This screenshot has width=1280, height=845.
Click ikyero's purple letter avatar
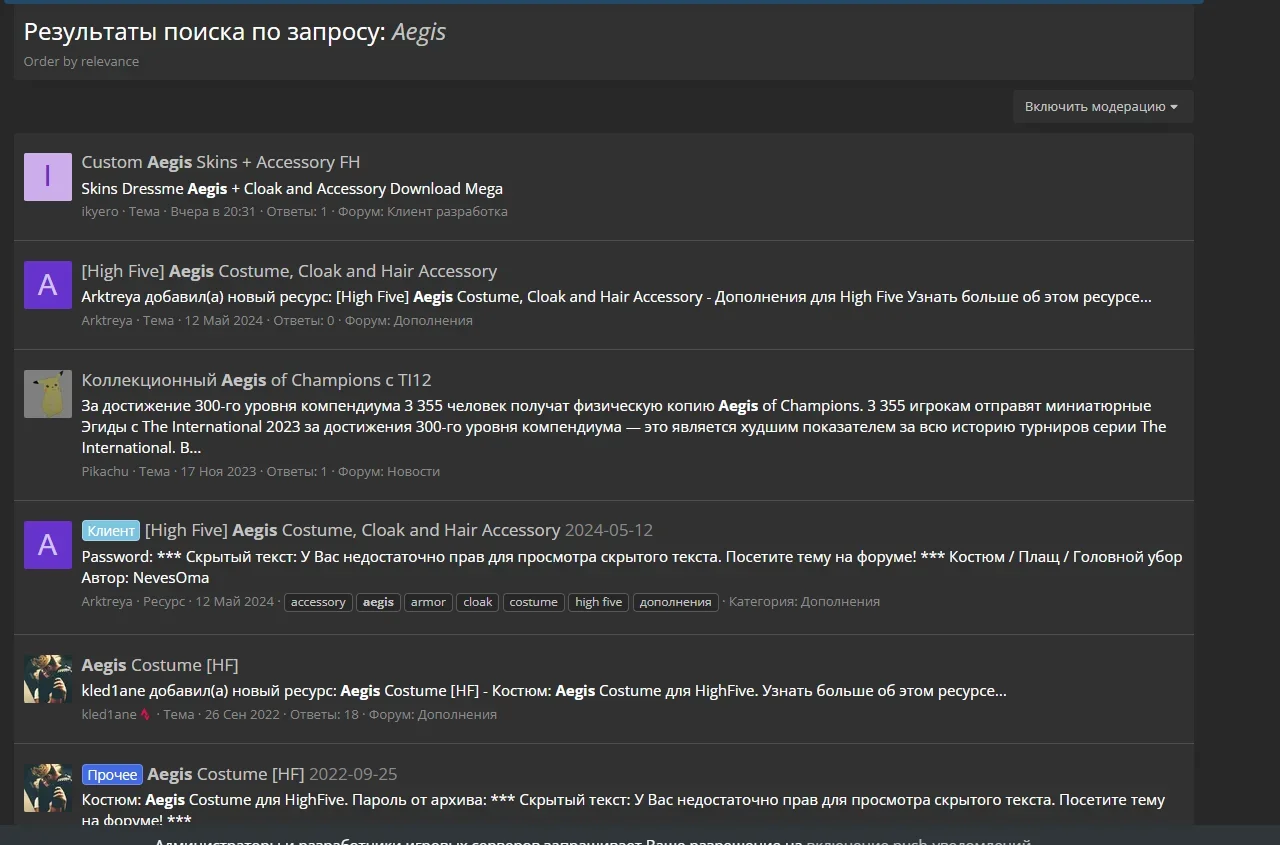[x=48, y=177]
